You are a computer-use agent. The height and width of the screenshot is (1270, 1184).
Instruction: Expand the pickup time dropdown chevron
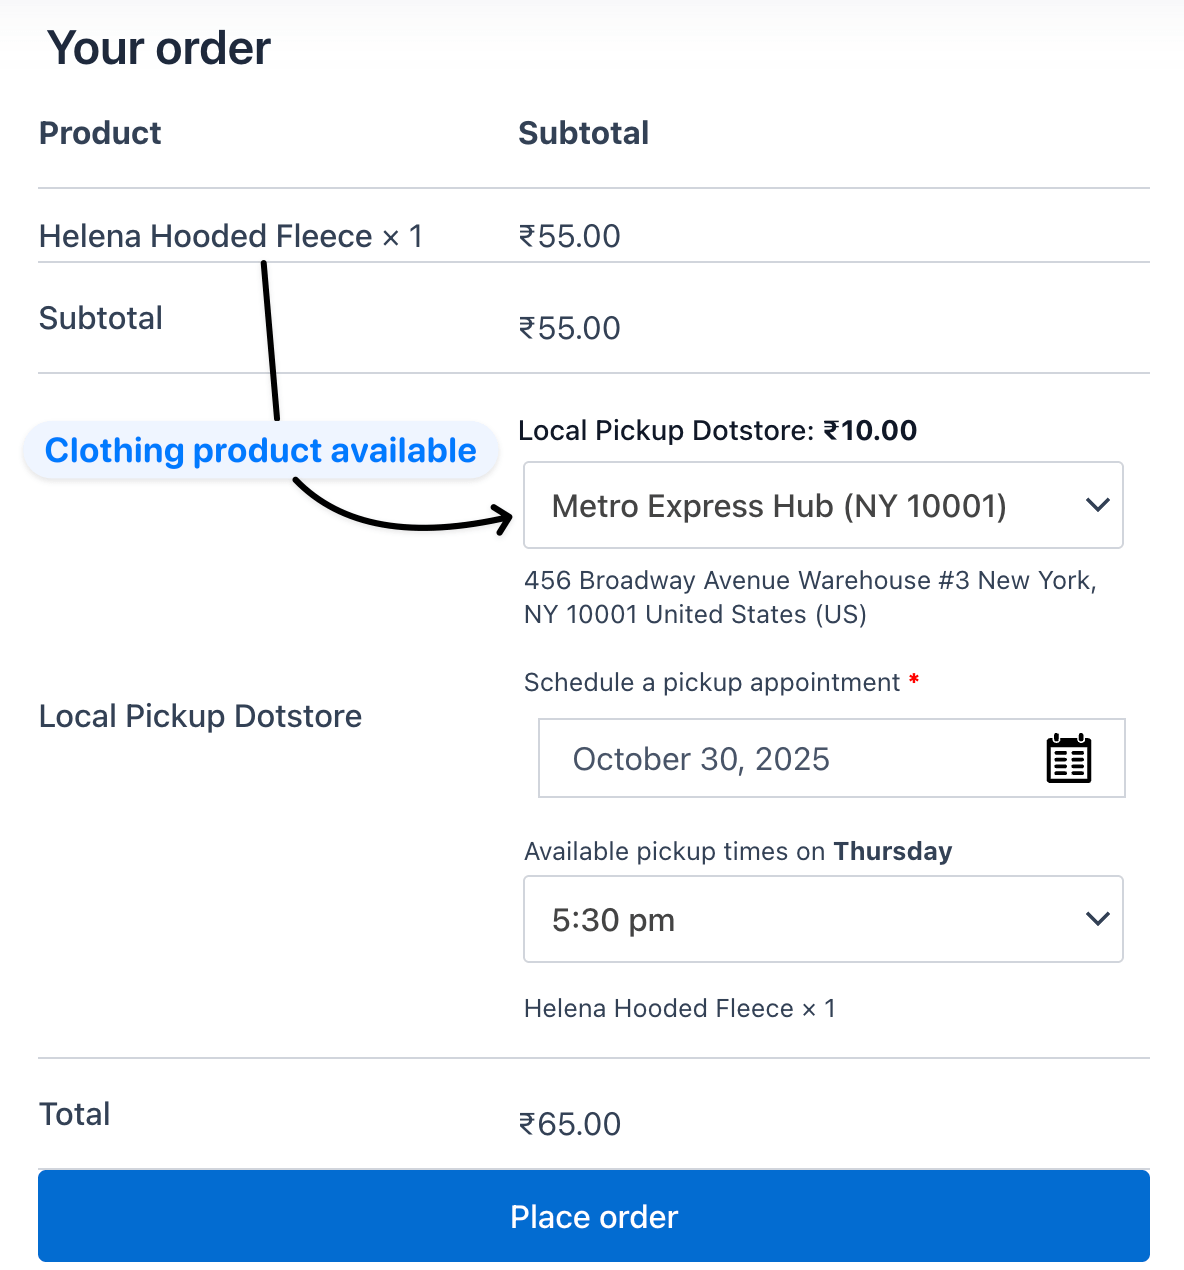click(x=1097, y=918)
